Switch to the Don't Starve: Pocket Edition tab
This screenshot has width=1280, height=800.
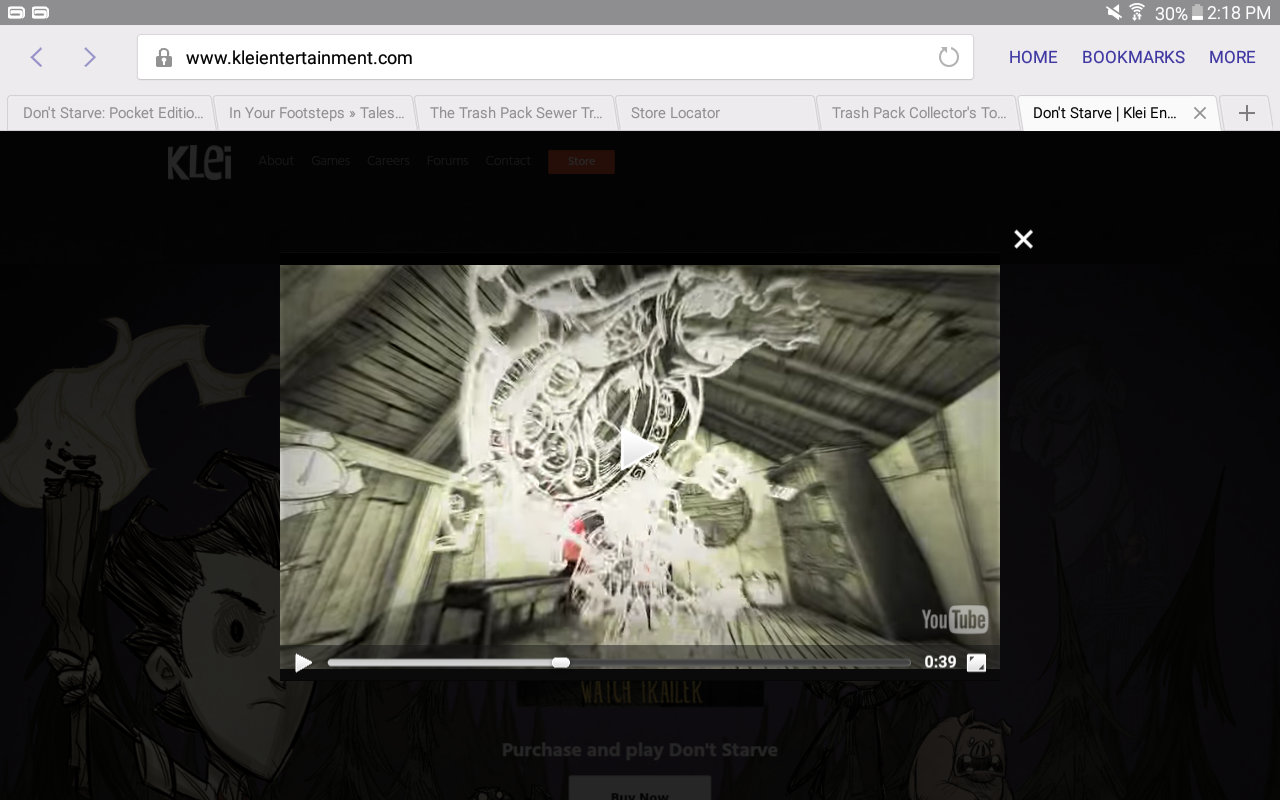pyautogui.click(x=110, y=113)
